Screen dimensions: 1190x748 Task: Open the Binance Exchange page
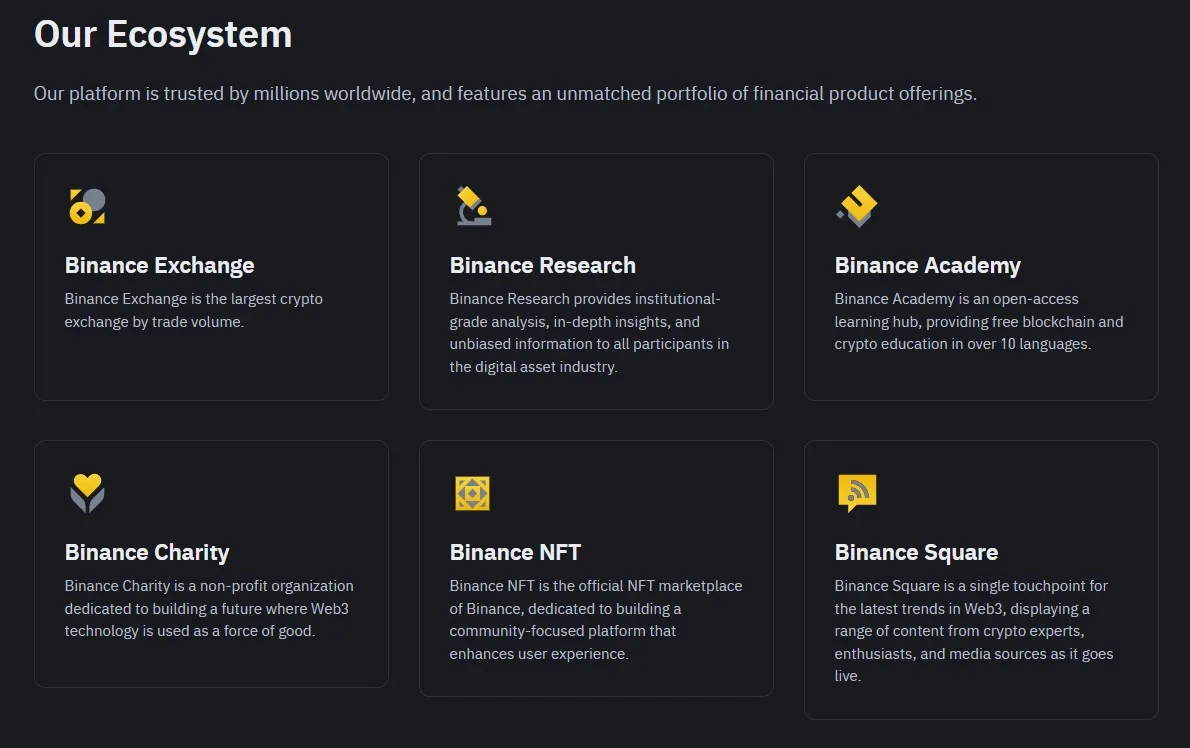[159, 265]
